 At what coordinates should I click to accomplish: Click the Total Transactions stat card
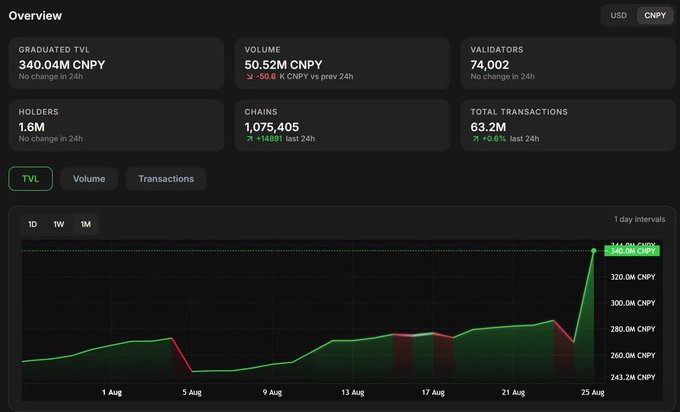pyautogui.click(x=568, y=125)
